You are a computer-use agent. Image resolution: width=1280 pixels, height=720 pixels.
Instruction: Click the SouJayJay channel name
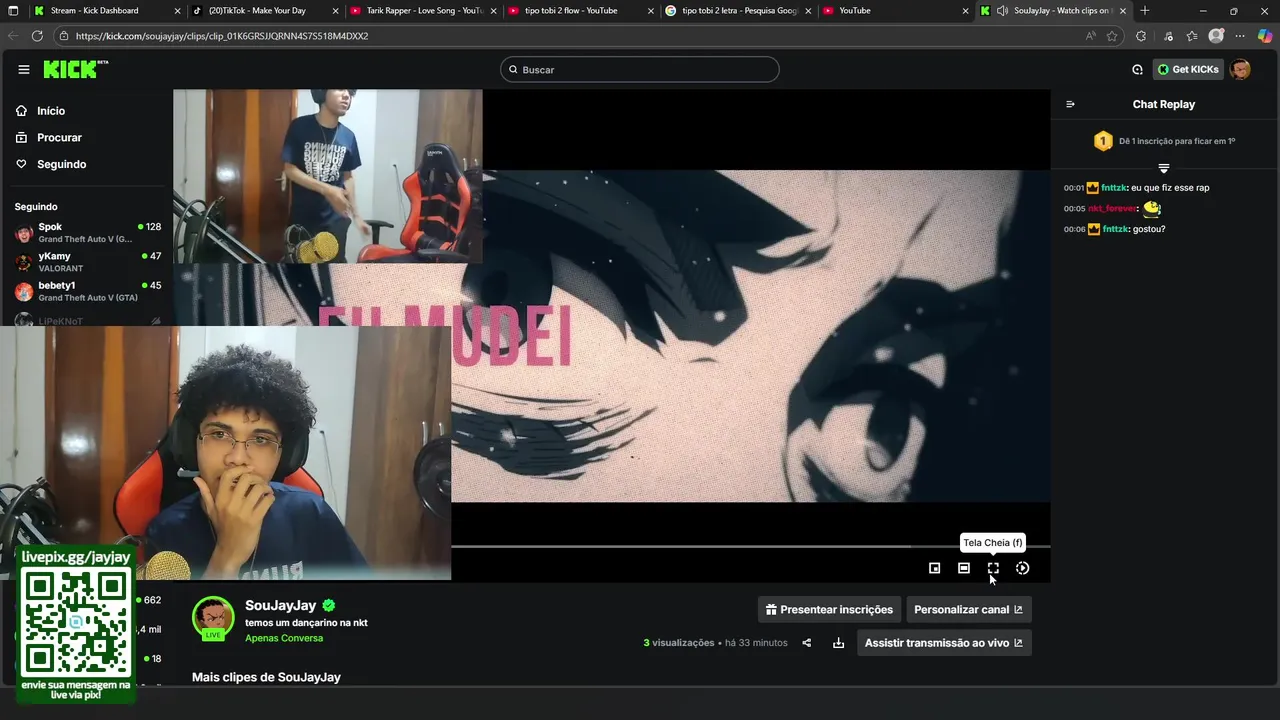(280, 605)
